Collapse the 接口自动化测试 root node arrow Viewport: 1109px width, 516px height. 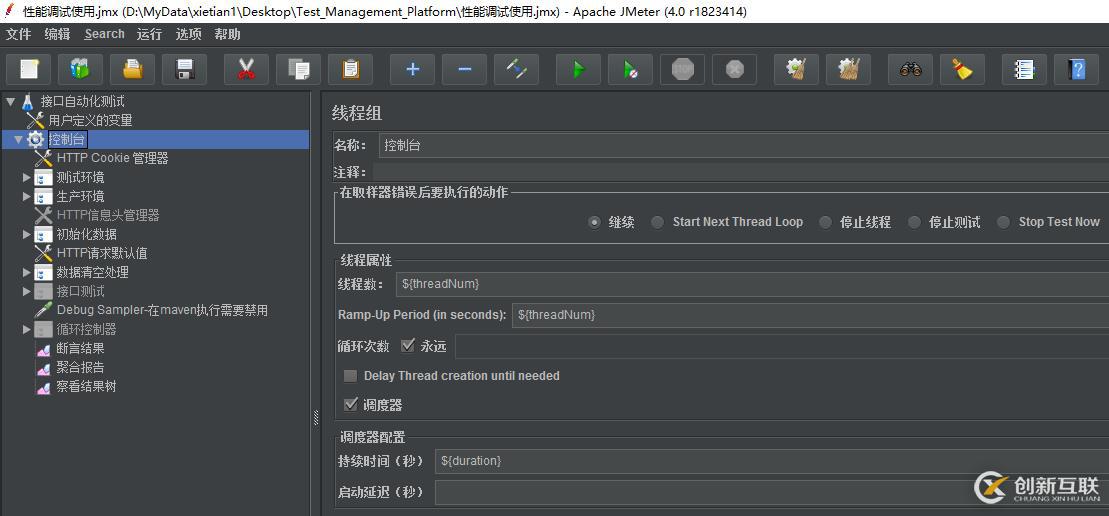[x=10, y=102]
